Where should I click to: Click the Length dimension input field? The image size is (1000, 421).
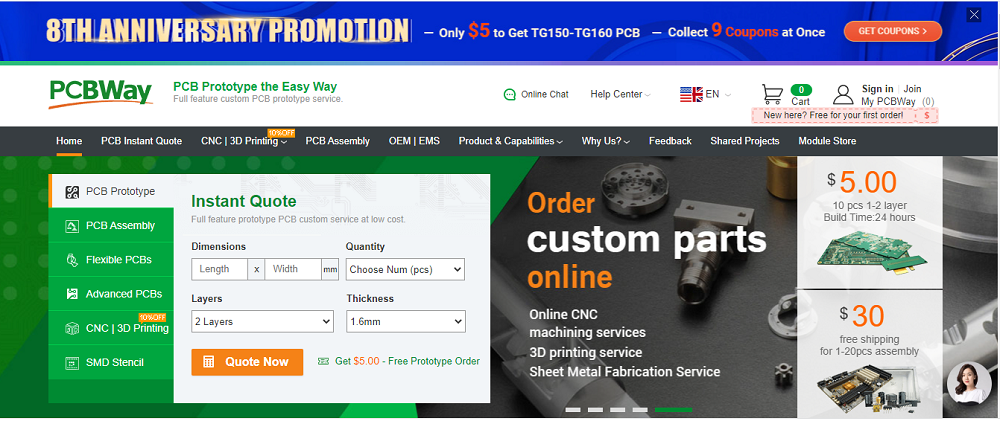(219, 269)
